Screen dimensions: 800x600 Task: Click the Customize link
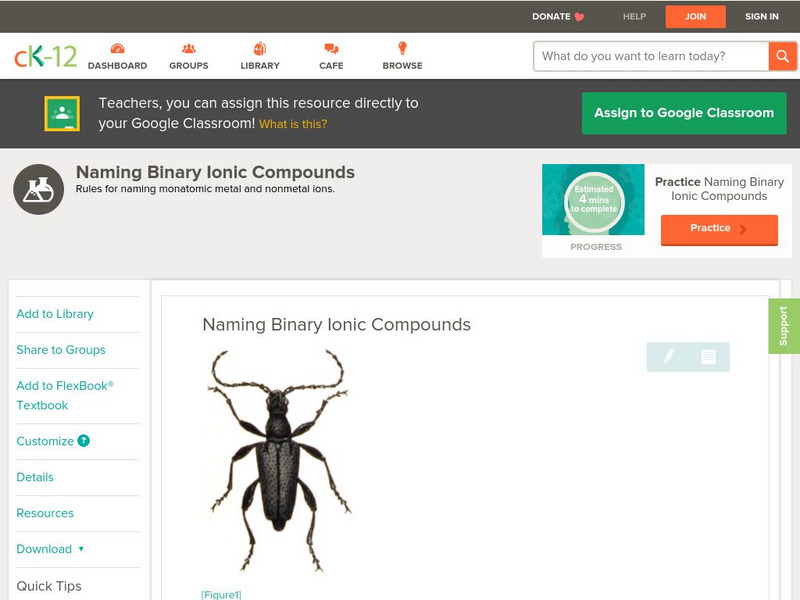coord(45,441)
